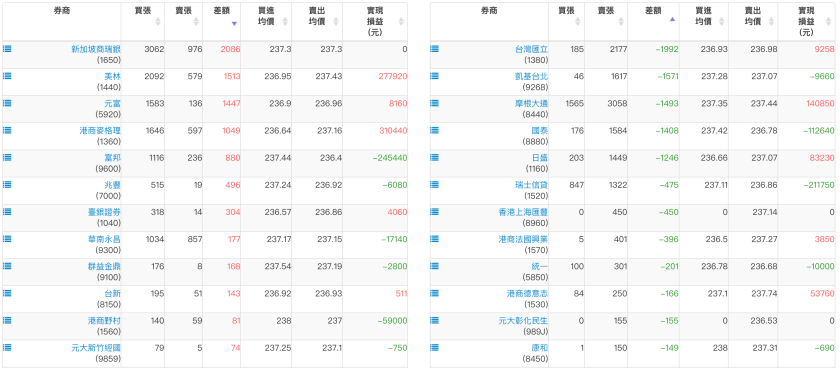Open broker link 凱基台北
Image resolution: width=840 pixels, height=368 pixels.
(x=531, y=77)
